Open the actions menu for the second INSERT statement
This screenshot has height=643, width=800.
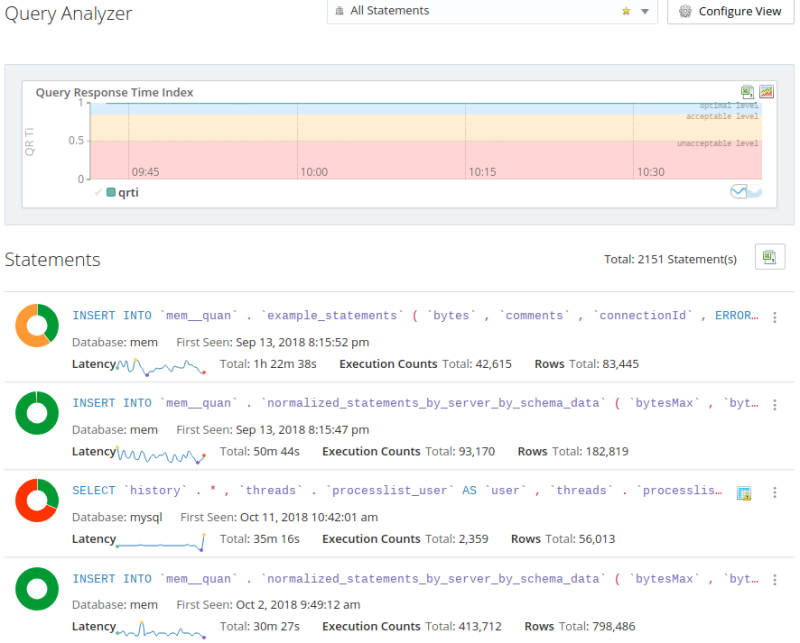coord(775,404)
